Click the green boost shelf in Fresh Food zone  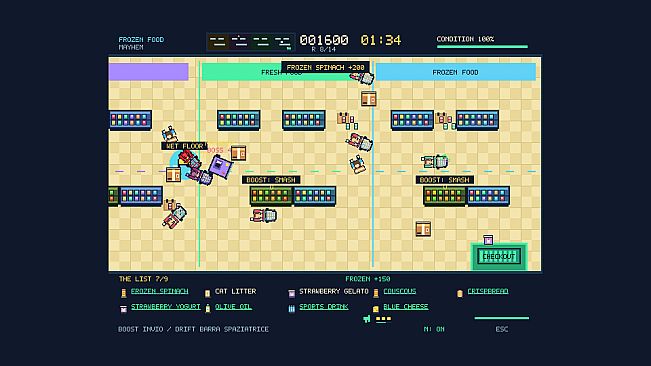(271, 196)
